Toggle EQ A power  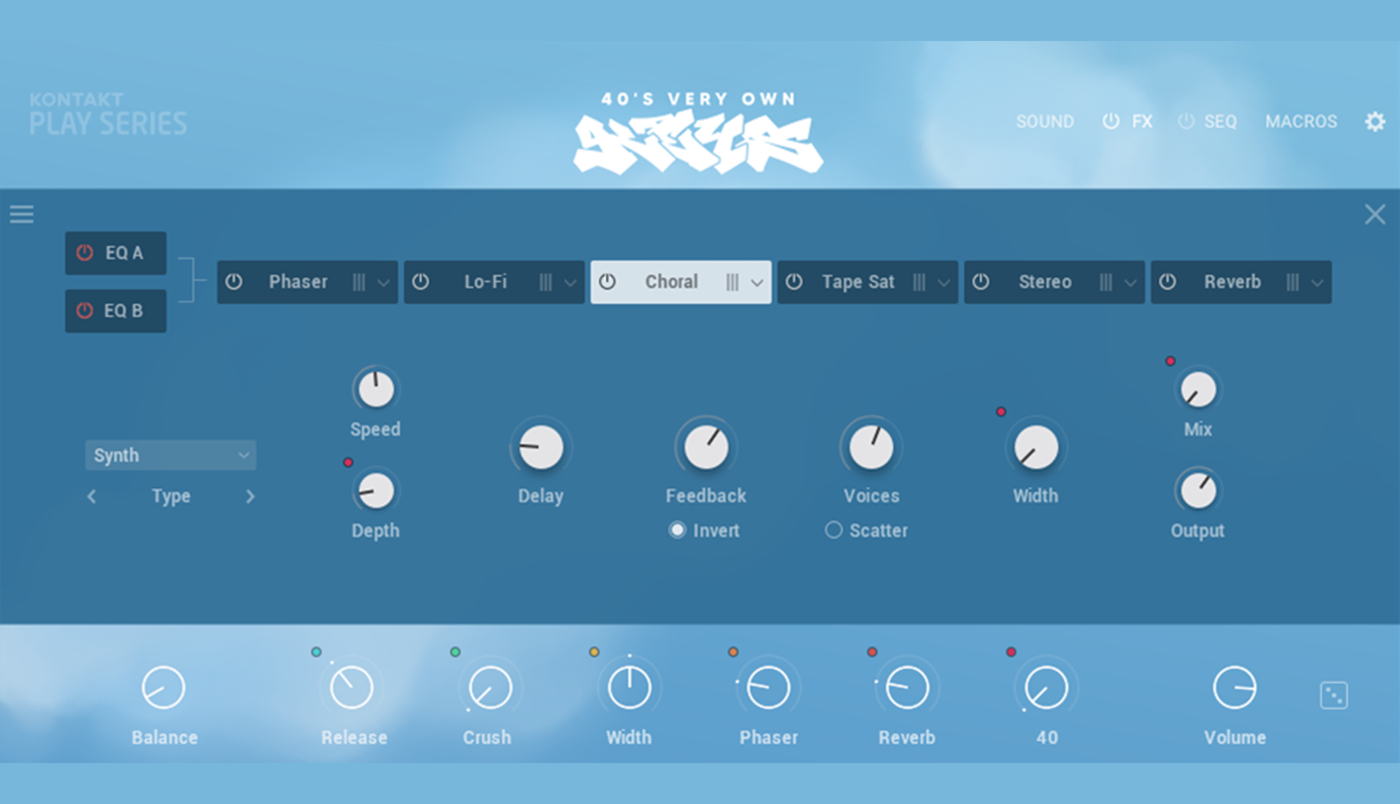tap(84, 253)
